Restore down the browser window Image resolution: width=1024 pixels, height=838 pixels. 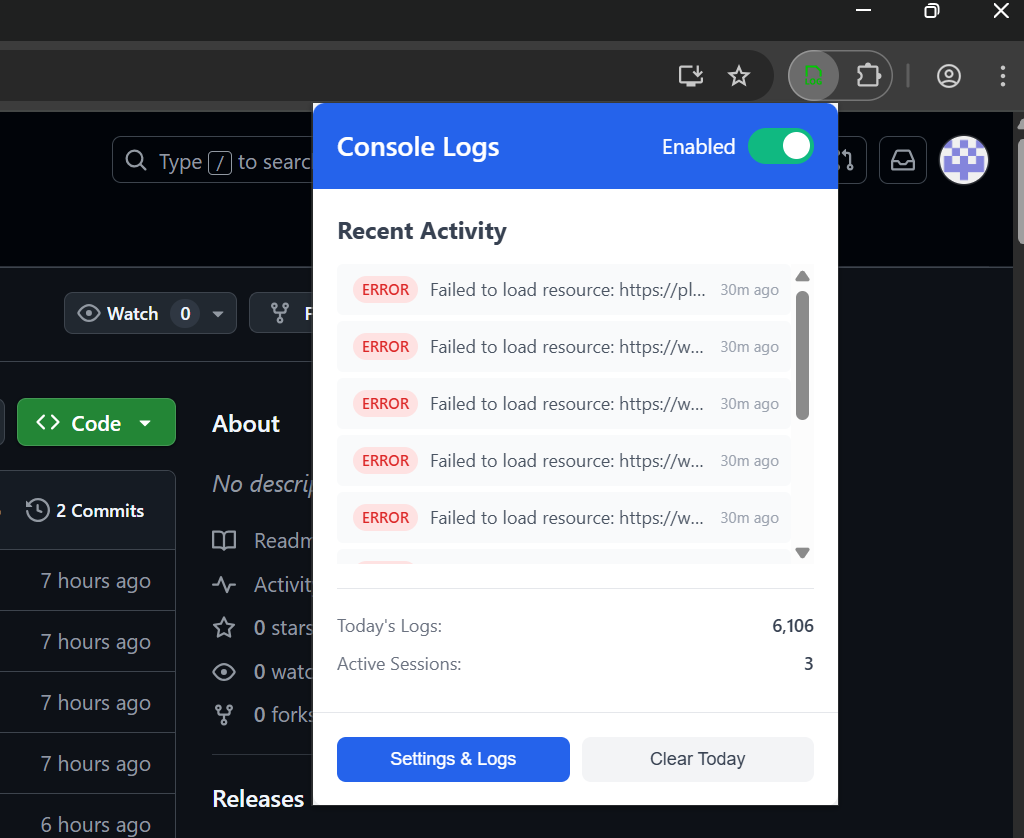tap(932, 10)
